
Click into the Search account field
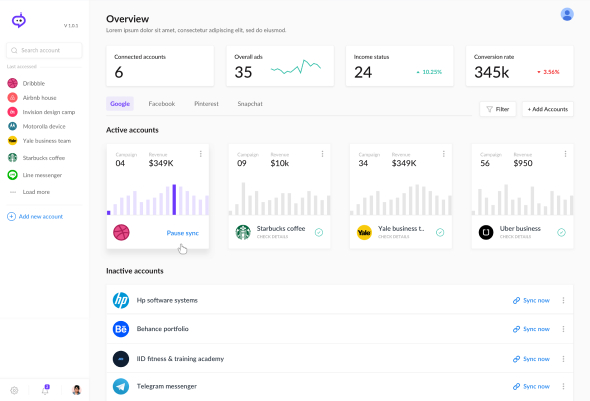coord(44,50)
